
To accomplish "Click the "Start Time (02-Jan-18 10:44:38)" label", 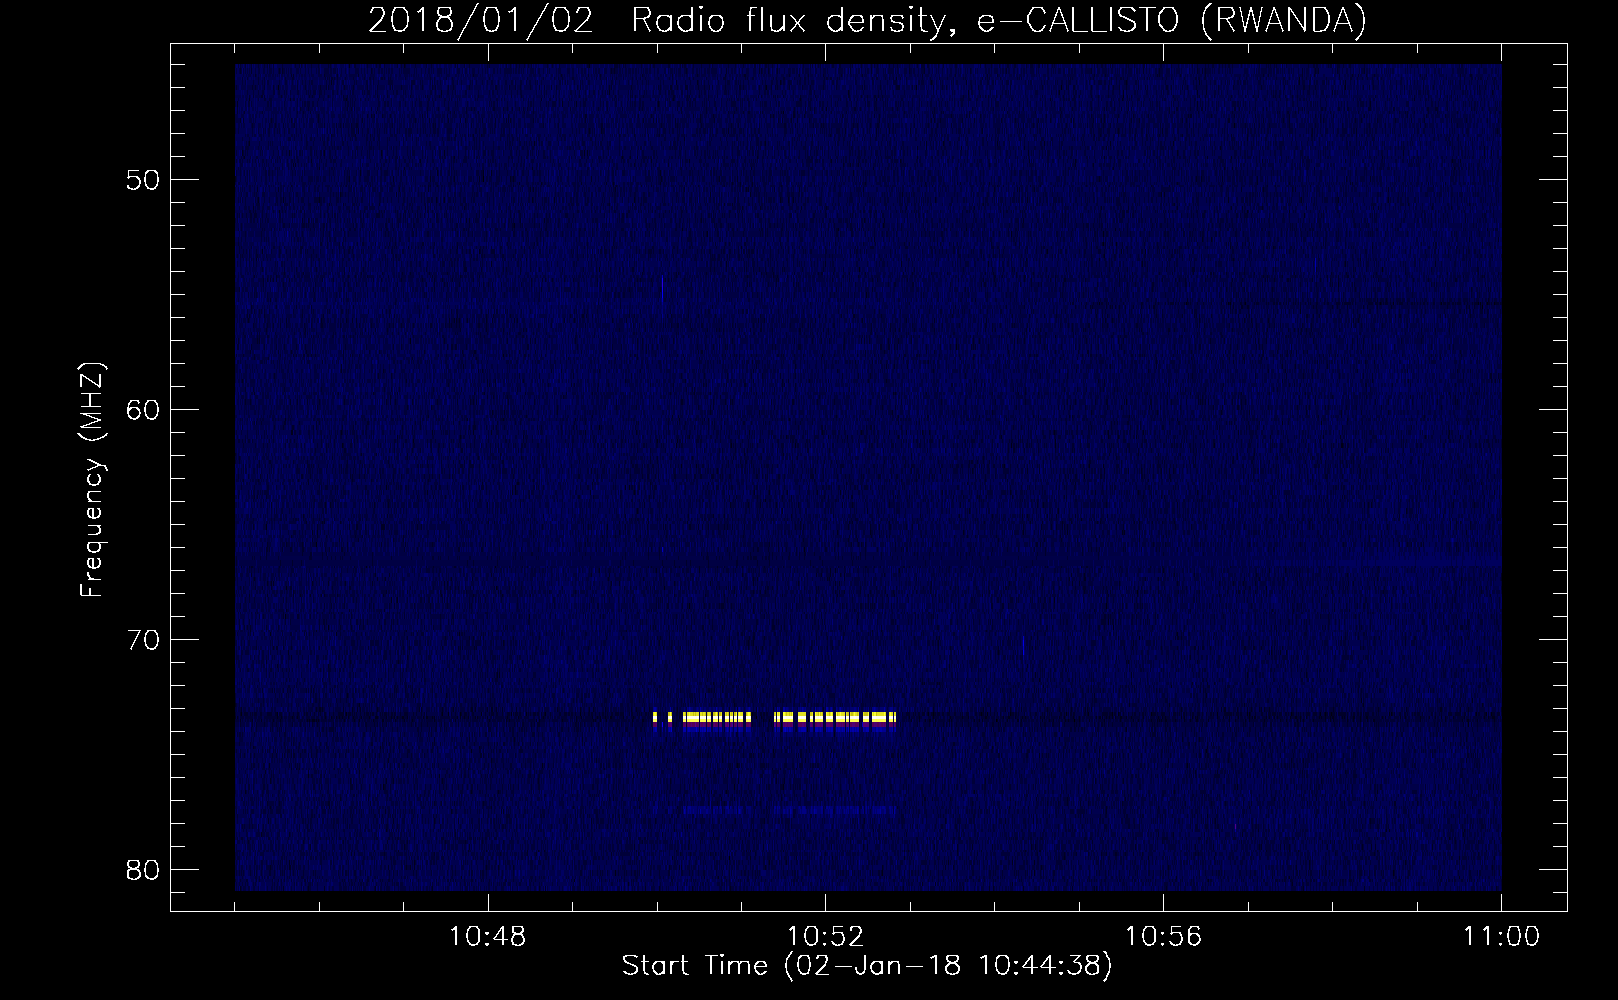I will point(867,966).
